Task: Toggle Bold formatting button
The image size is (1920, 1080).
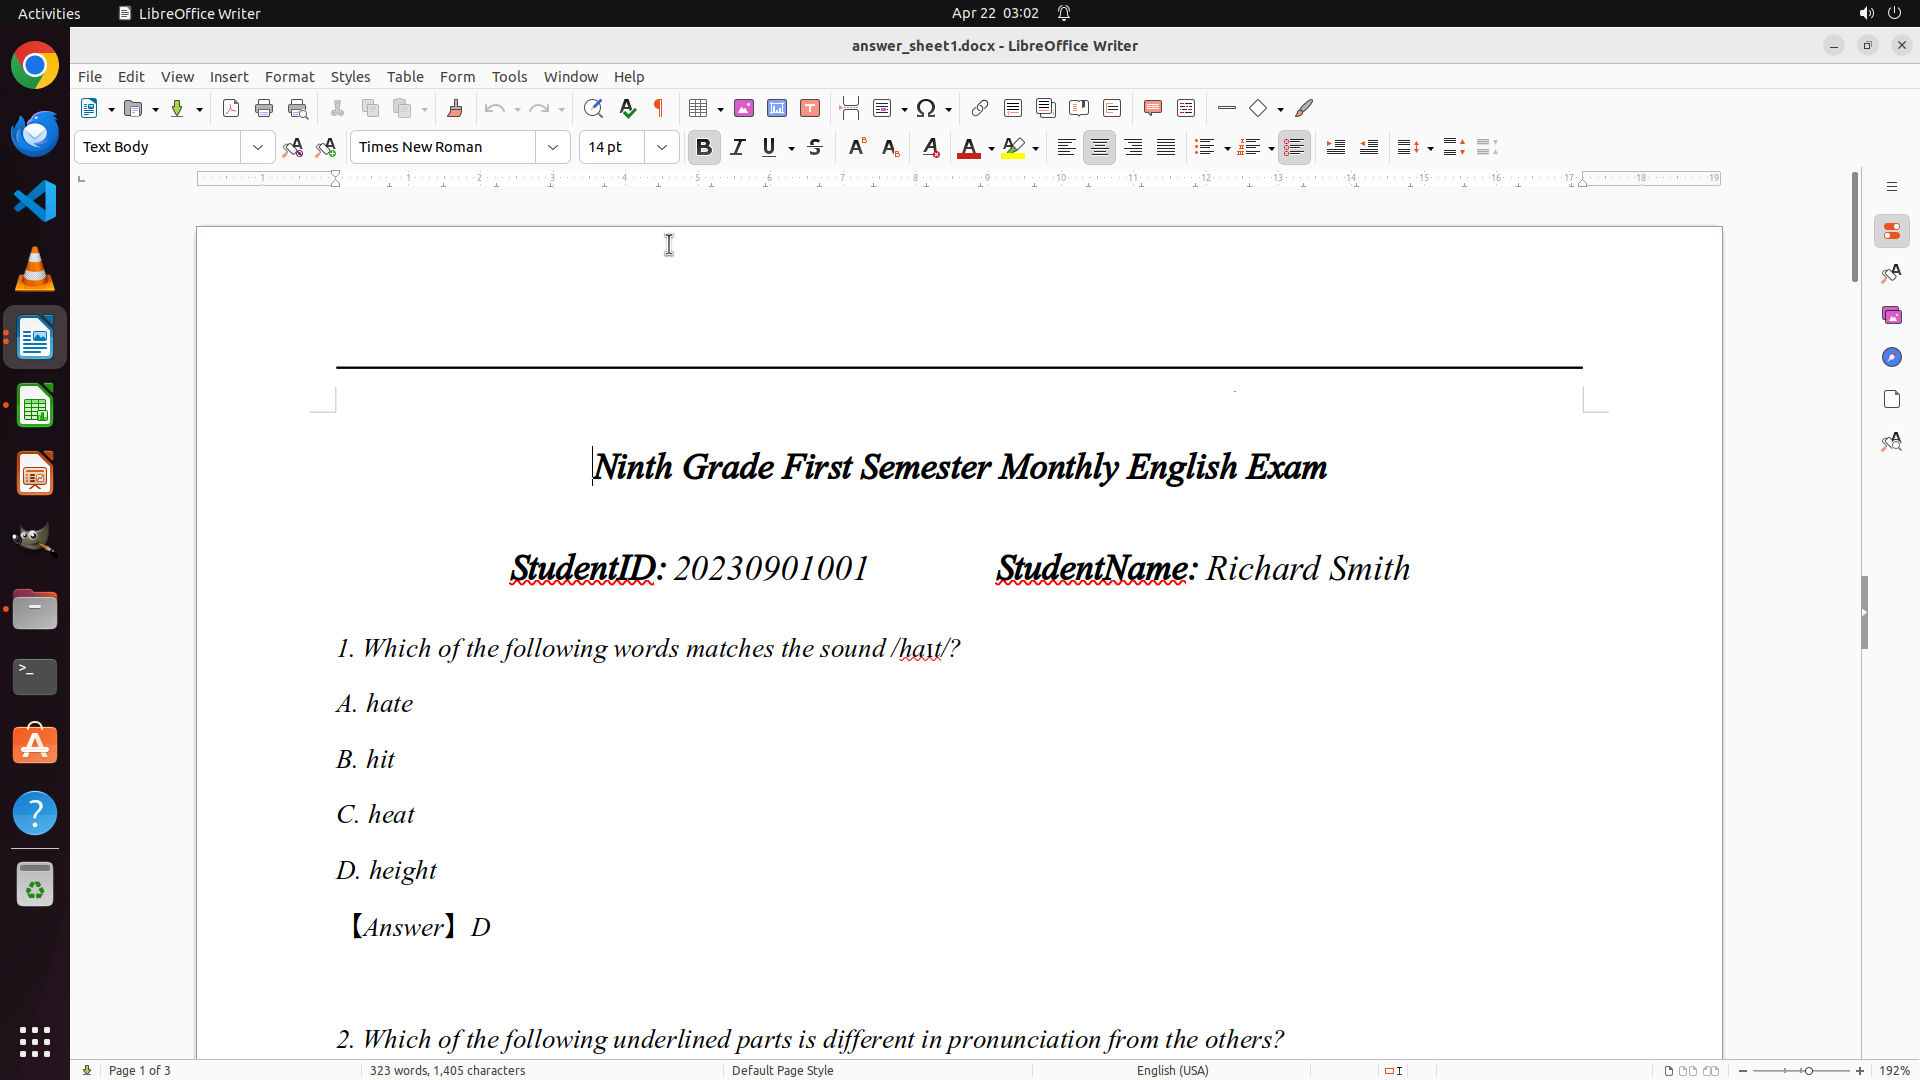Action: (x=704, y=147)
